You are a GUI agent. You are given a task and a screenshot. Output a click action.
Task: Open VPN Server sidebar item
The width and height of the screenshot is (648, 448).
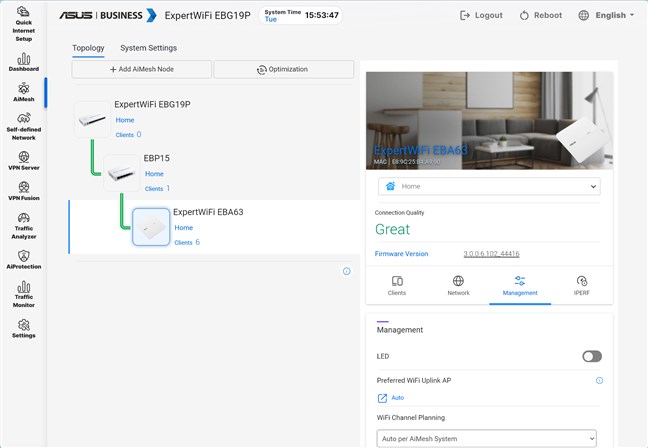(x=24, y=160)
